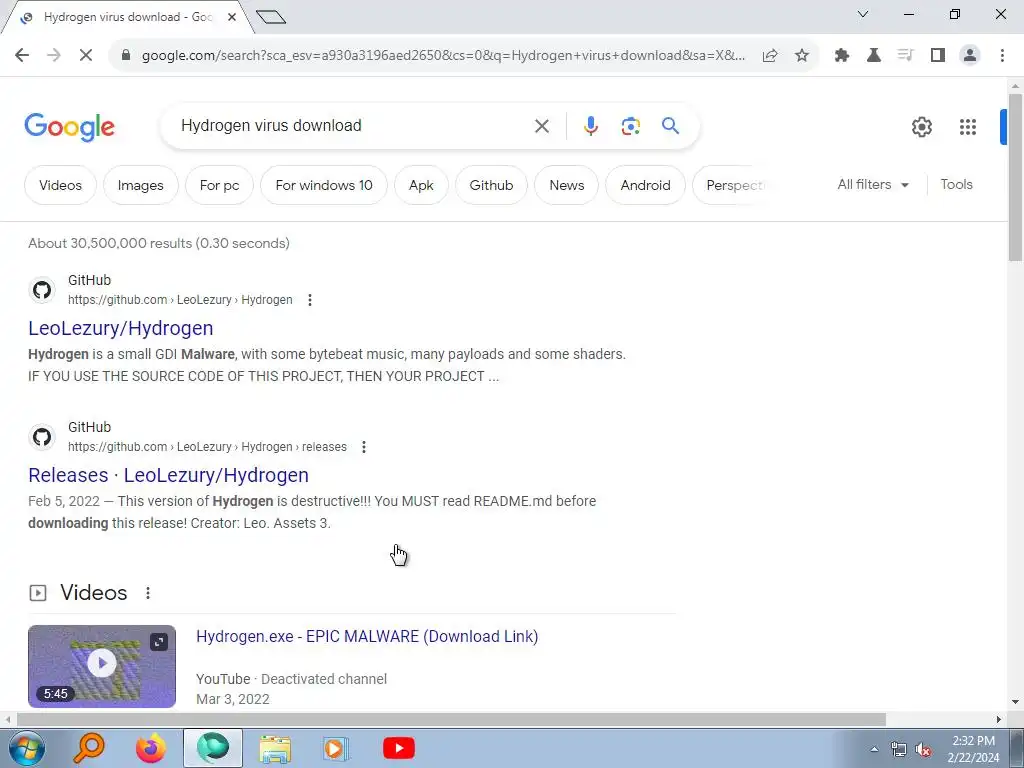The height and width of the screenshot is (768, 1024).
Task: Open more options for first GitHub result
Action: click(310, 300)
